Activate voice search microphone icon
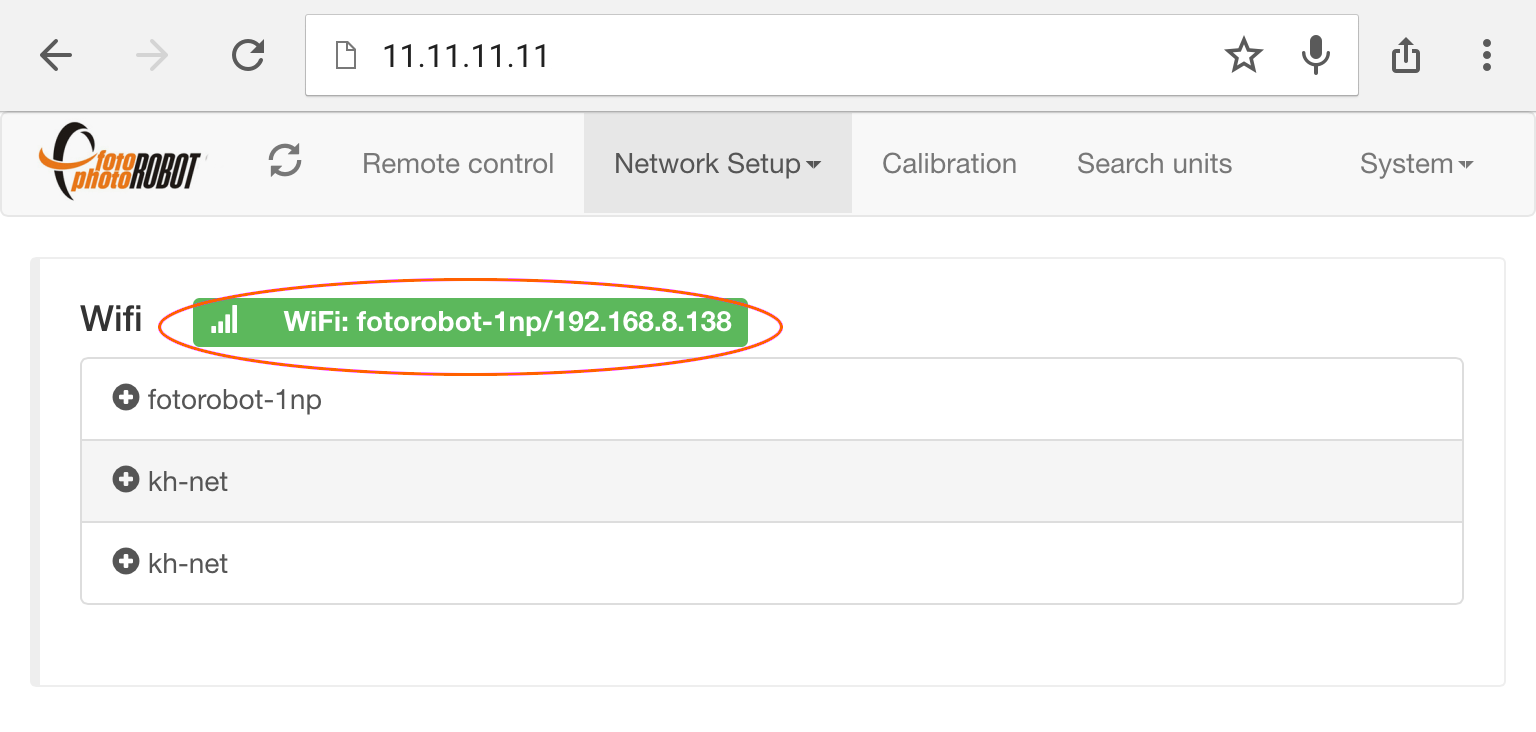1536x732 pixels. (1316, 55)
